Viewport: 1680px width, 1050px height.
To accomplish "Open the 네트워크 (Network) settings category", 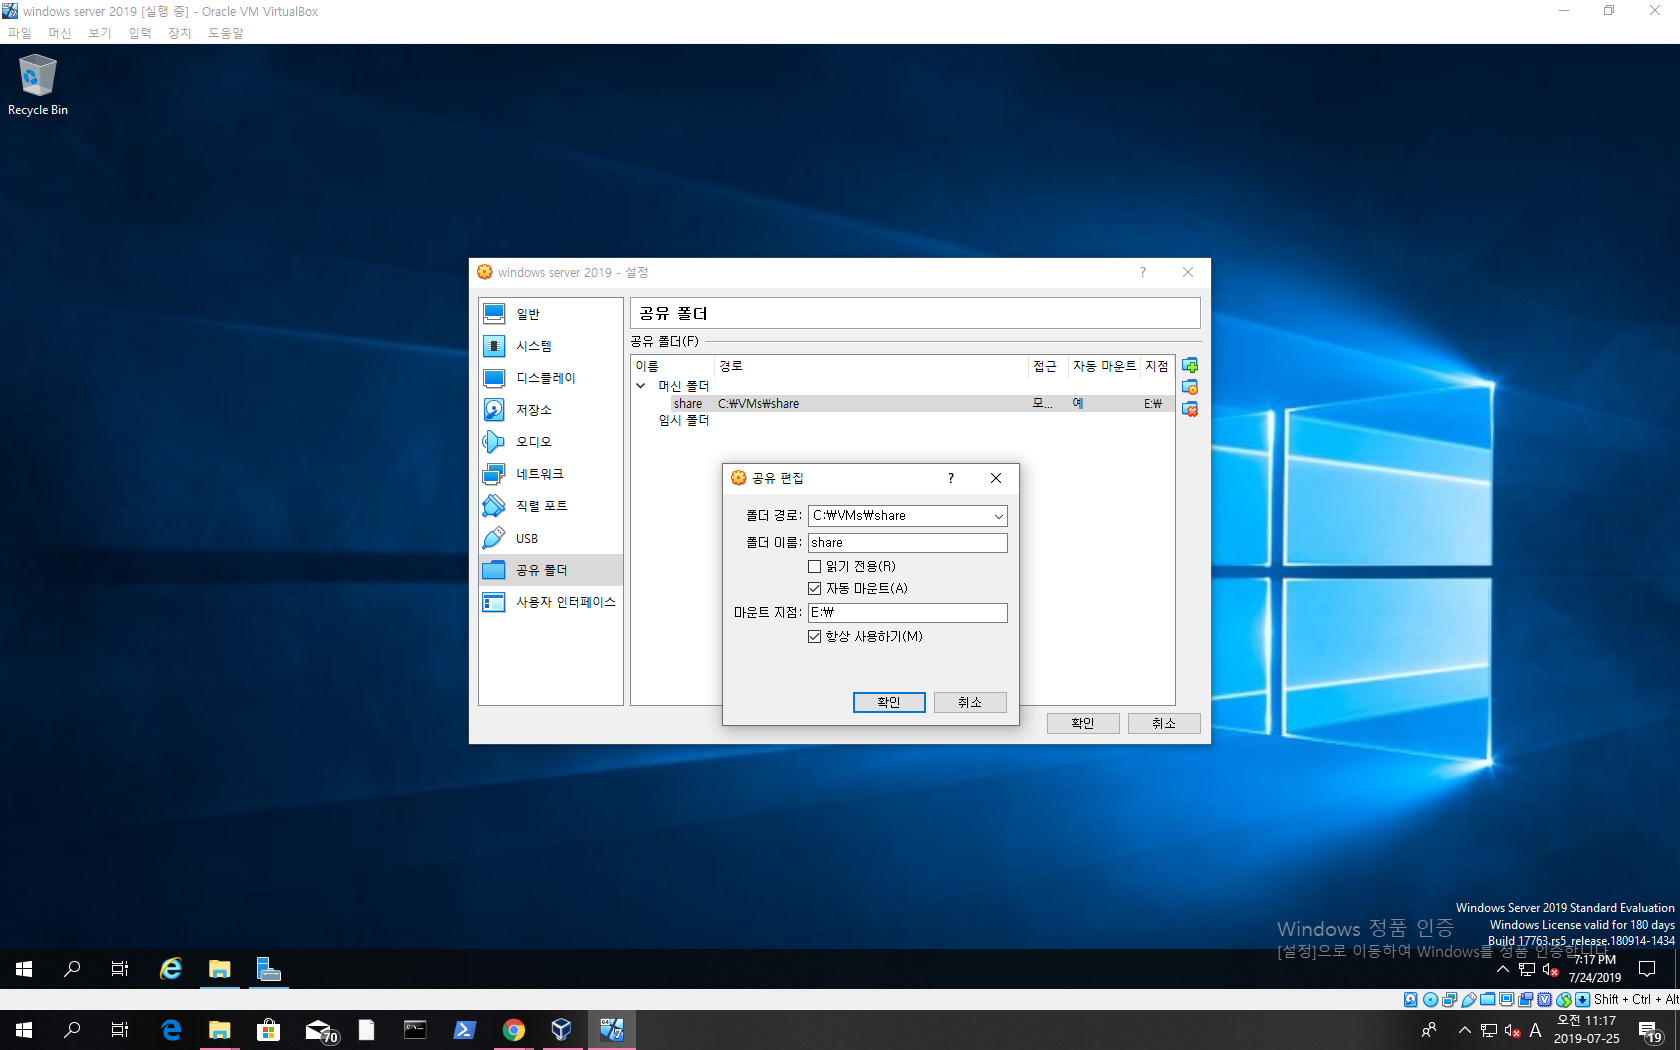I will tap(550, 474).
